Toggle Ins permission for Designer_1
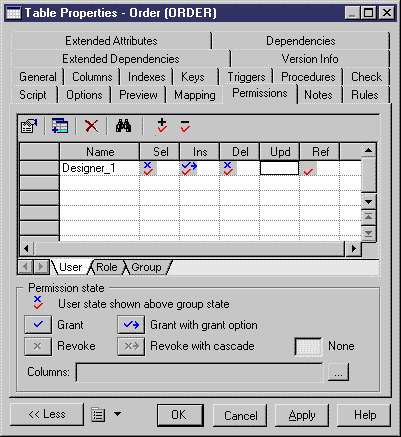The height and width of the screenshot is (437, 401). click(x=199, y=168)
